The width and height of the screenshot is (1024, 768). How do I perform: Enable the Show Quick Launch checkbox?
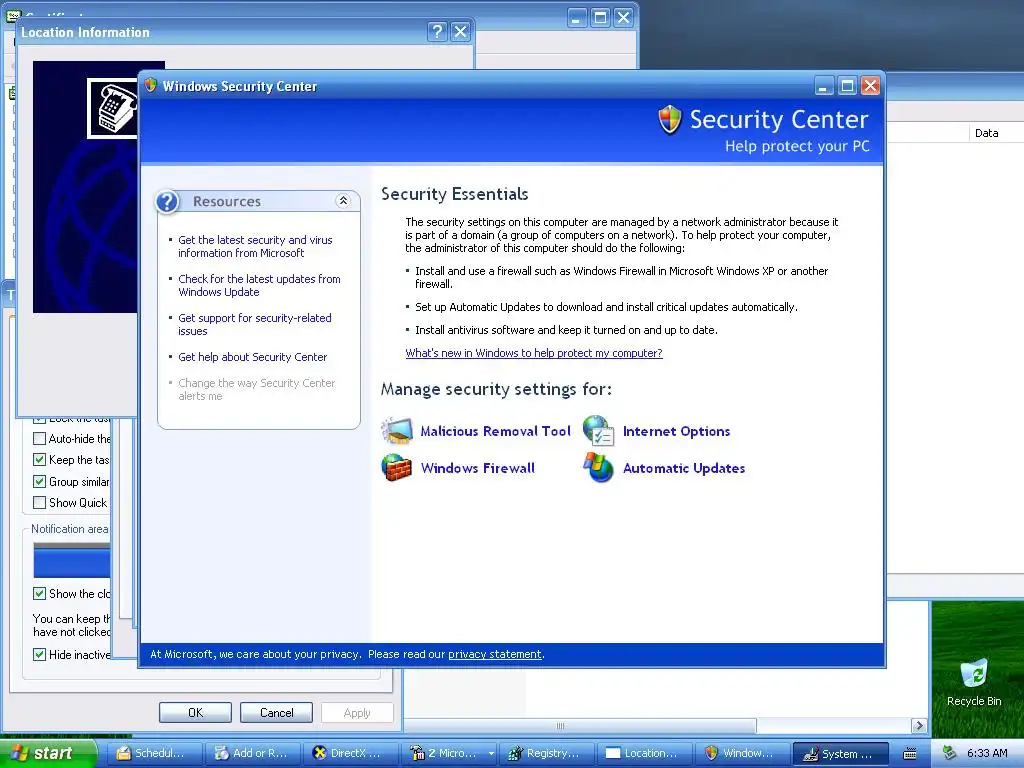39,502
